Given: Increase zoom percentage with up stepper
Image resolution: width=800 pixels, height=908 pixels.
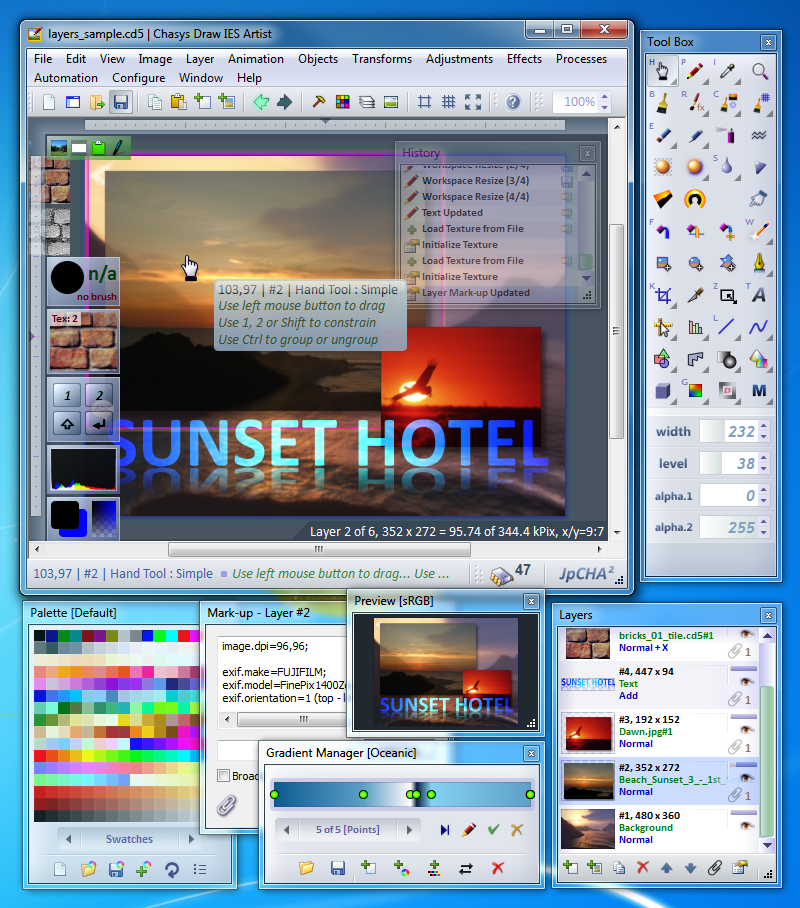Looking at the screenshot, I should (x=605, y=97).
